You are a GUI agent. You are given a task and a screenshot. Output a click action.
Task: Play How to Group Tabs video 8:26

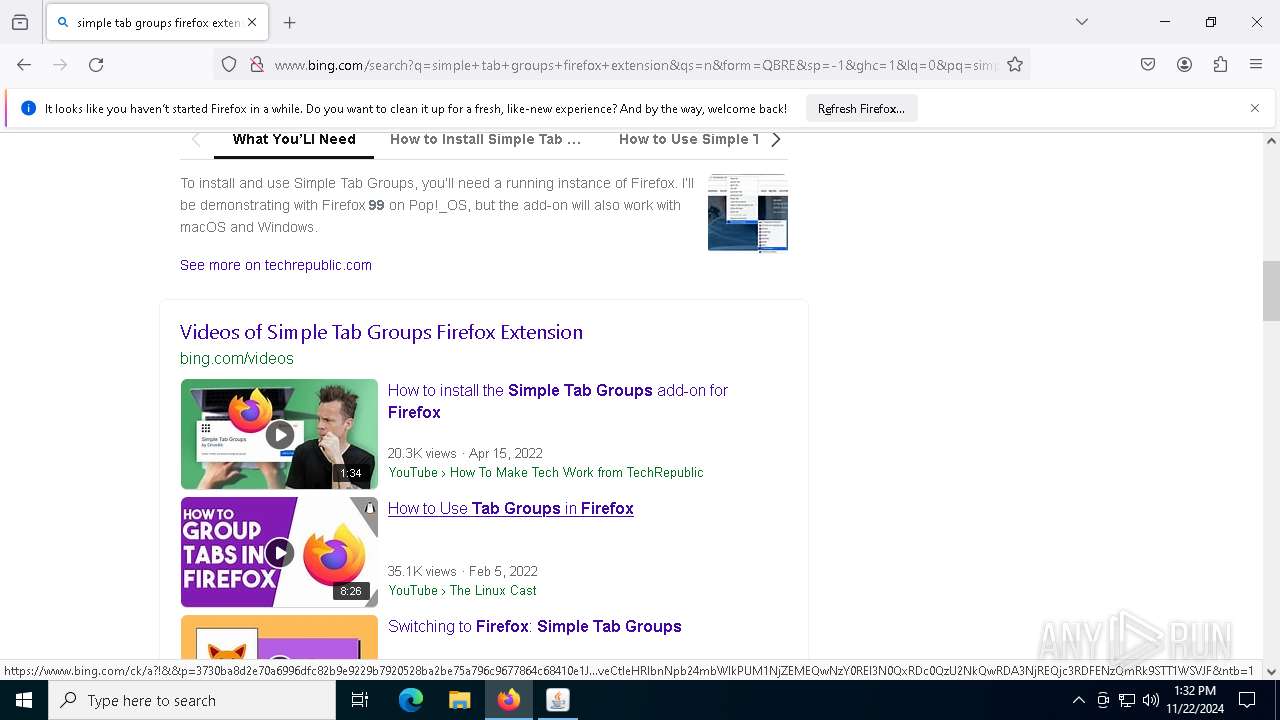point(279,552)
